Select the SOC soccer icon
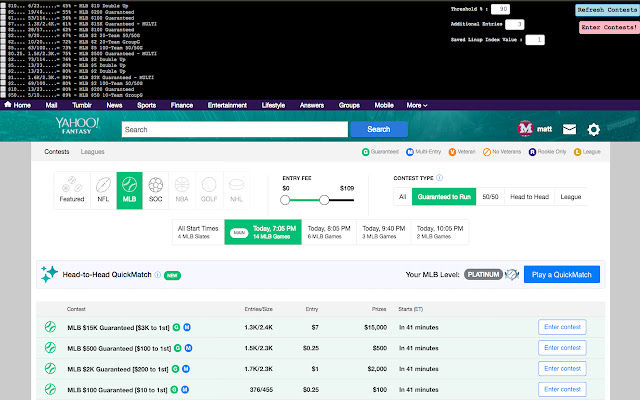 (x=156, y=185)
